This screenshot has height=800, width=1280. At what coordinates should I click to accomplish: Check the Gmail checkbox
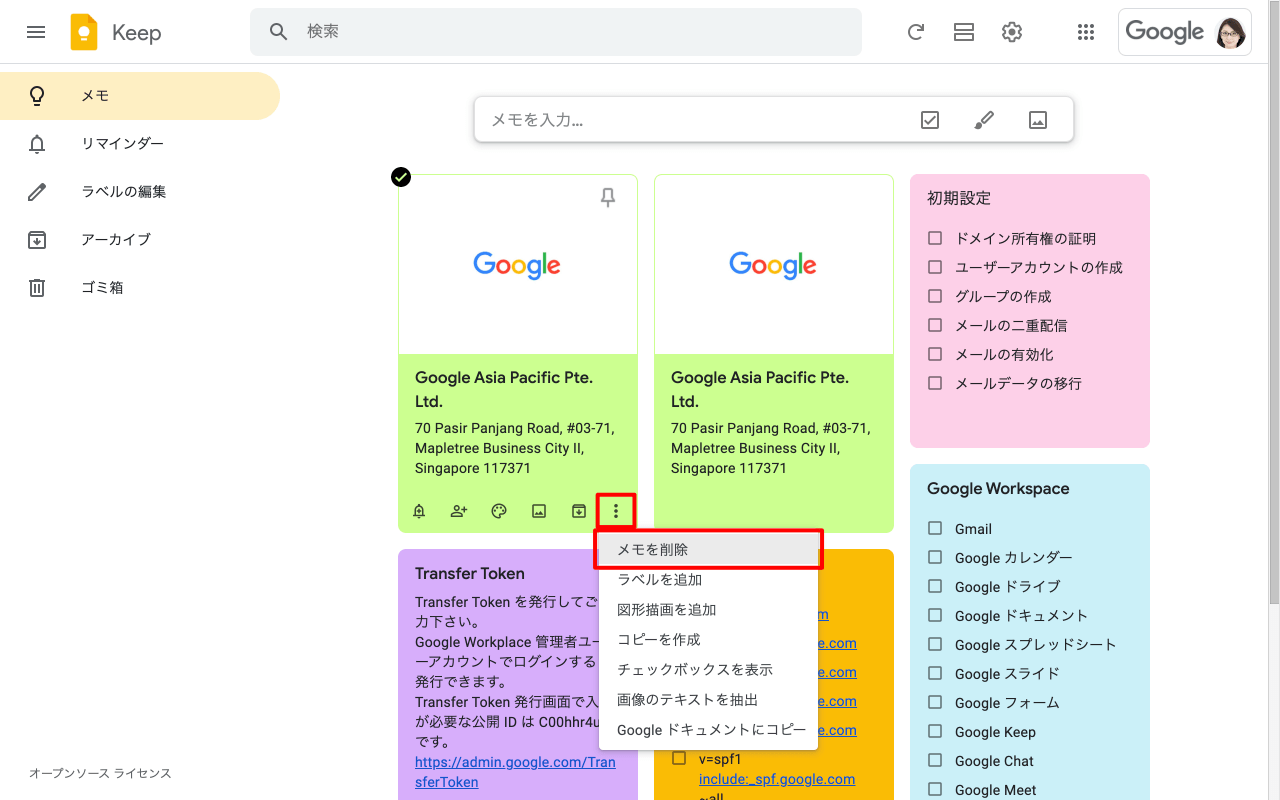point(935,528)
